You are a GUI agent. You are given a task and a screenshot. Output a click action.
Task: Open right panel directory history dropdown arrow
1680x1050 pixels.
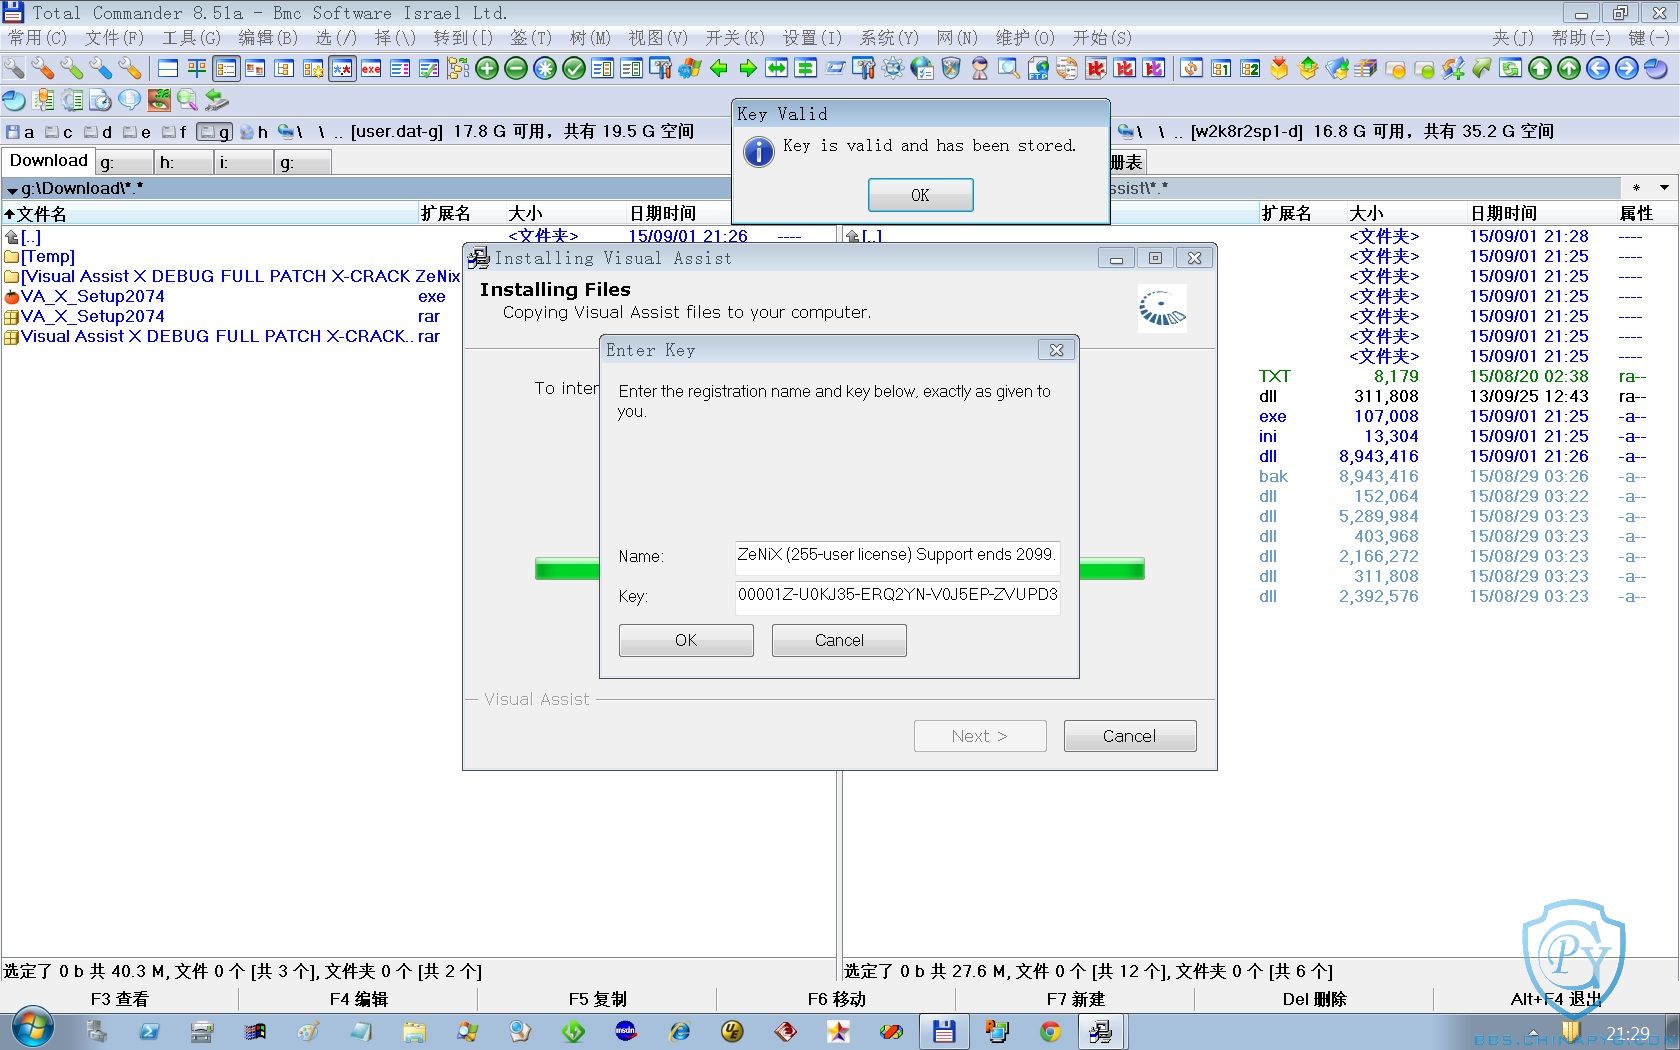click(1664, 188)
